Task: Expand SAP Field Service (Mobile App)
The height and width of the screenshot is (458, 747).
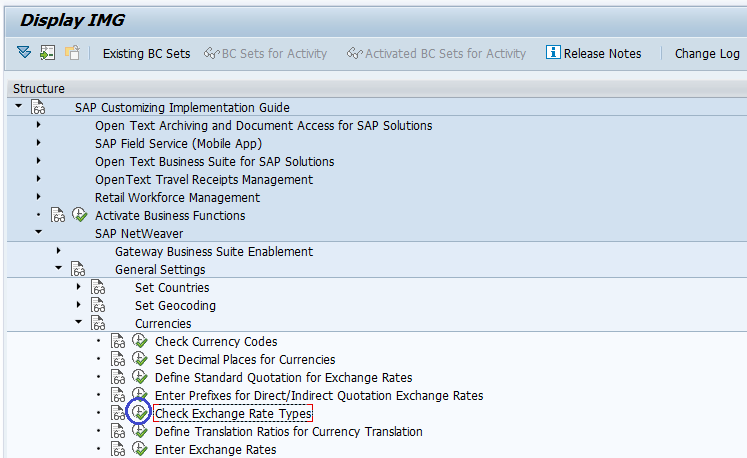Action: click(x=39, y=143)
